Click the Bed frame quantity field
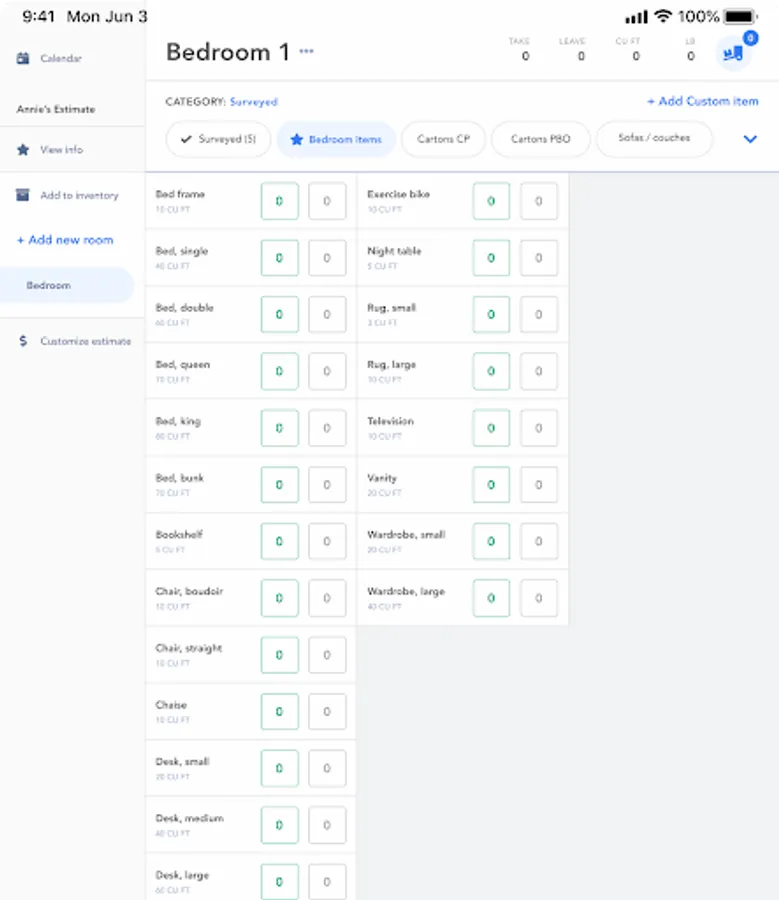The height and width of the screenshot is (900, 779). coord(279,200)
